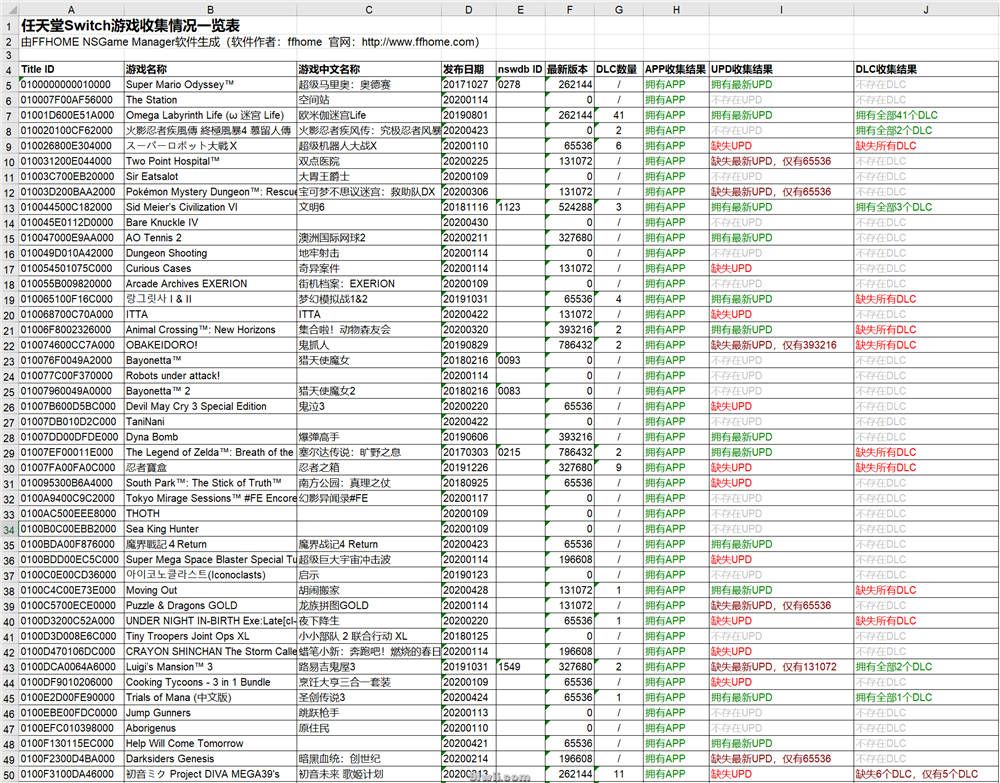Screen dimensions: 1000x783
Task: Click the TaniNani game name cell
Action: pyautogui.click(x=210, y=421)
